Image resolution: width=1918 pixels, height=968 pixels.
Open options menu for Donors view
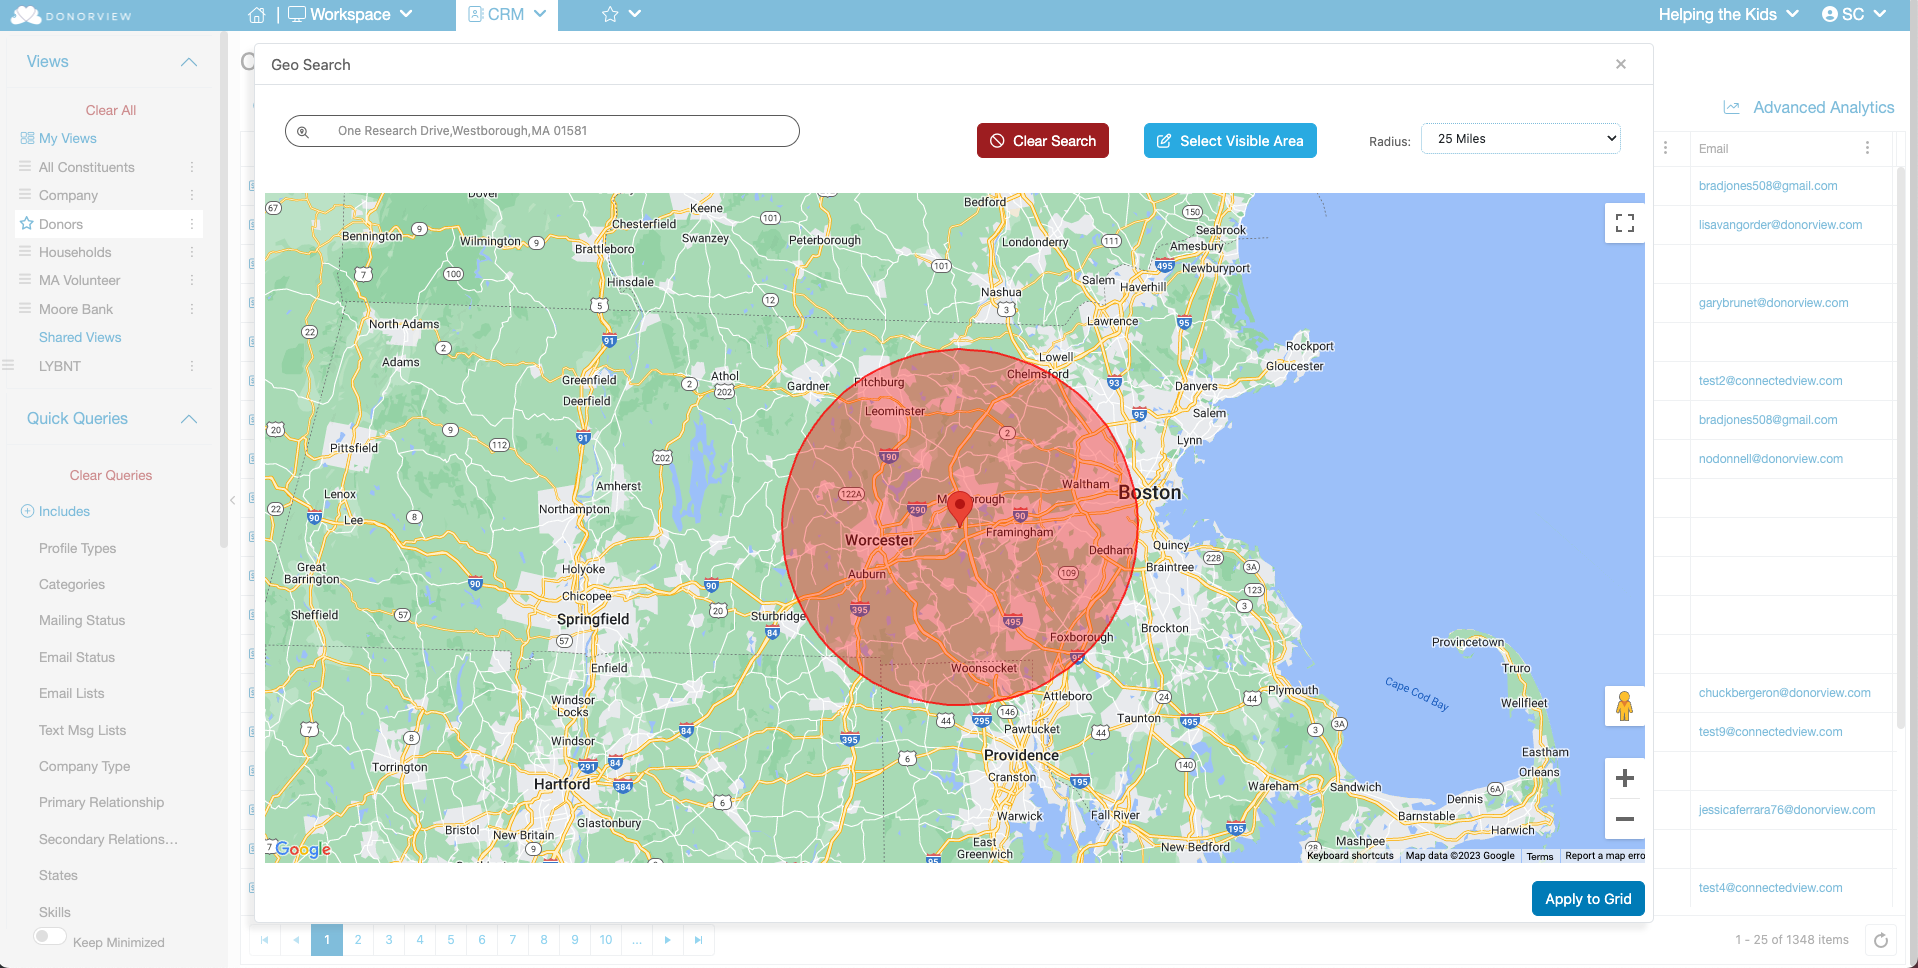[192, 224]
